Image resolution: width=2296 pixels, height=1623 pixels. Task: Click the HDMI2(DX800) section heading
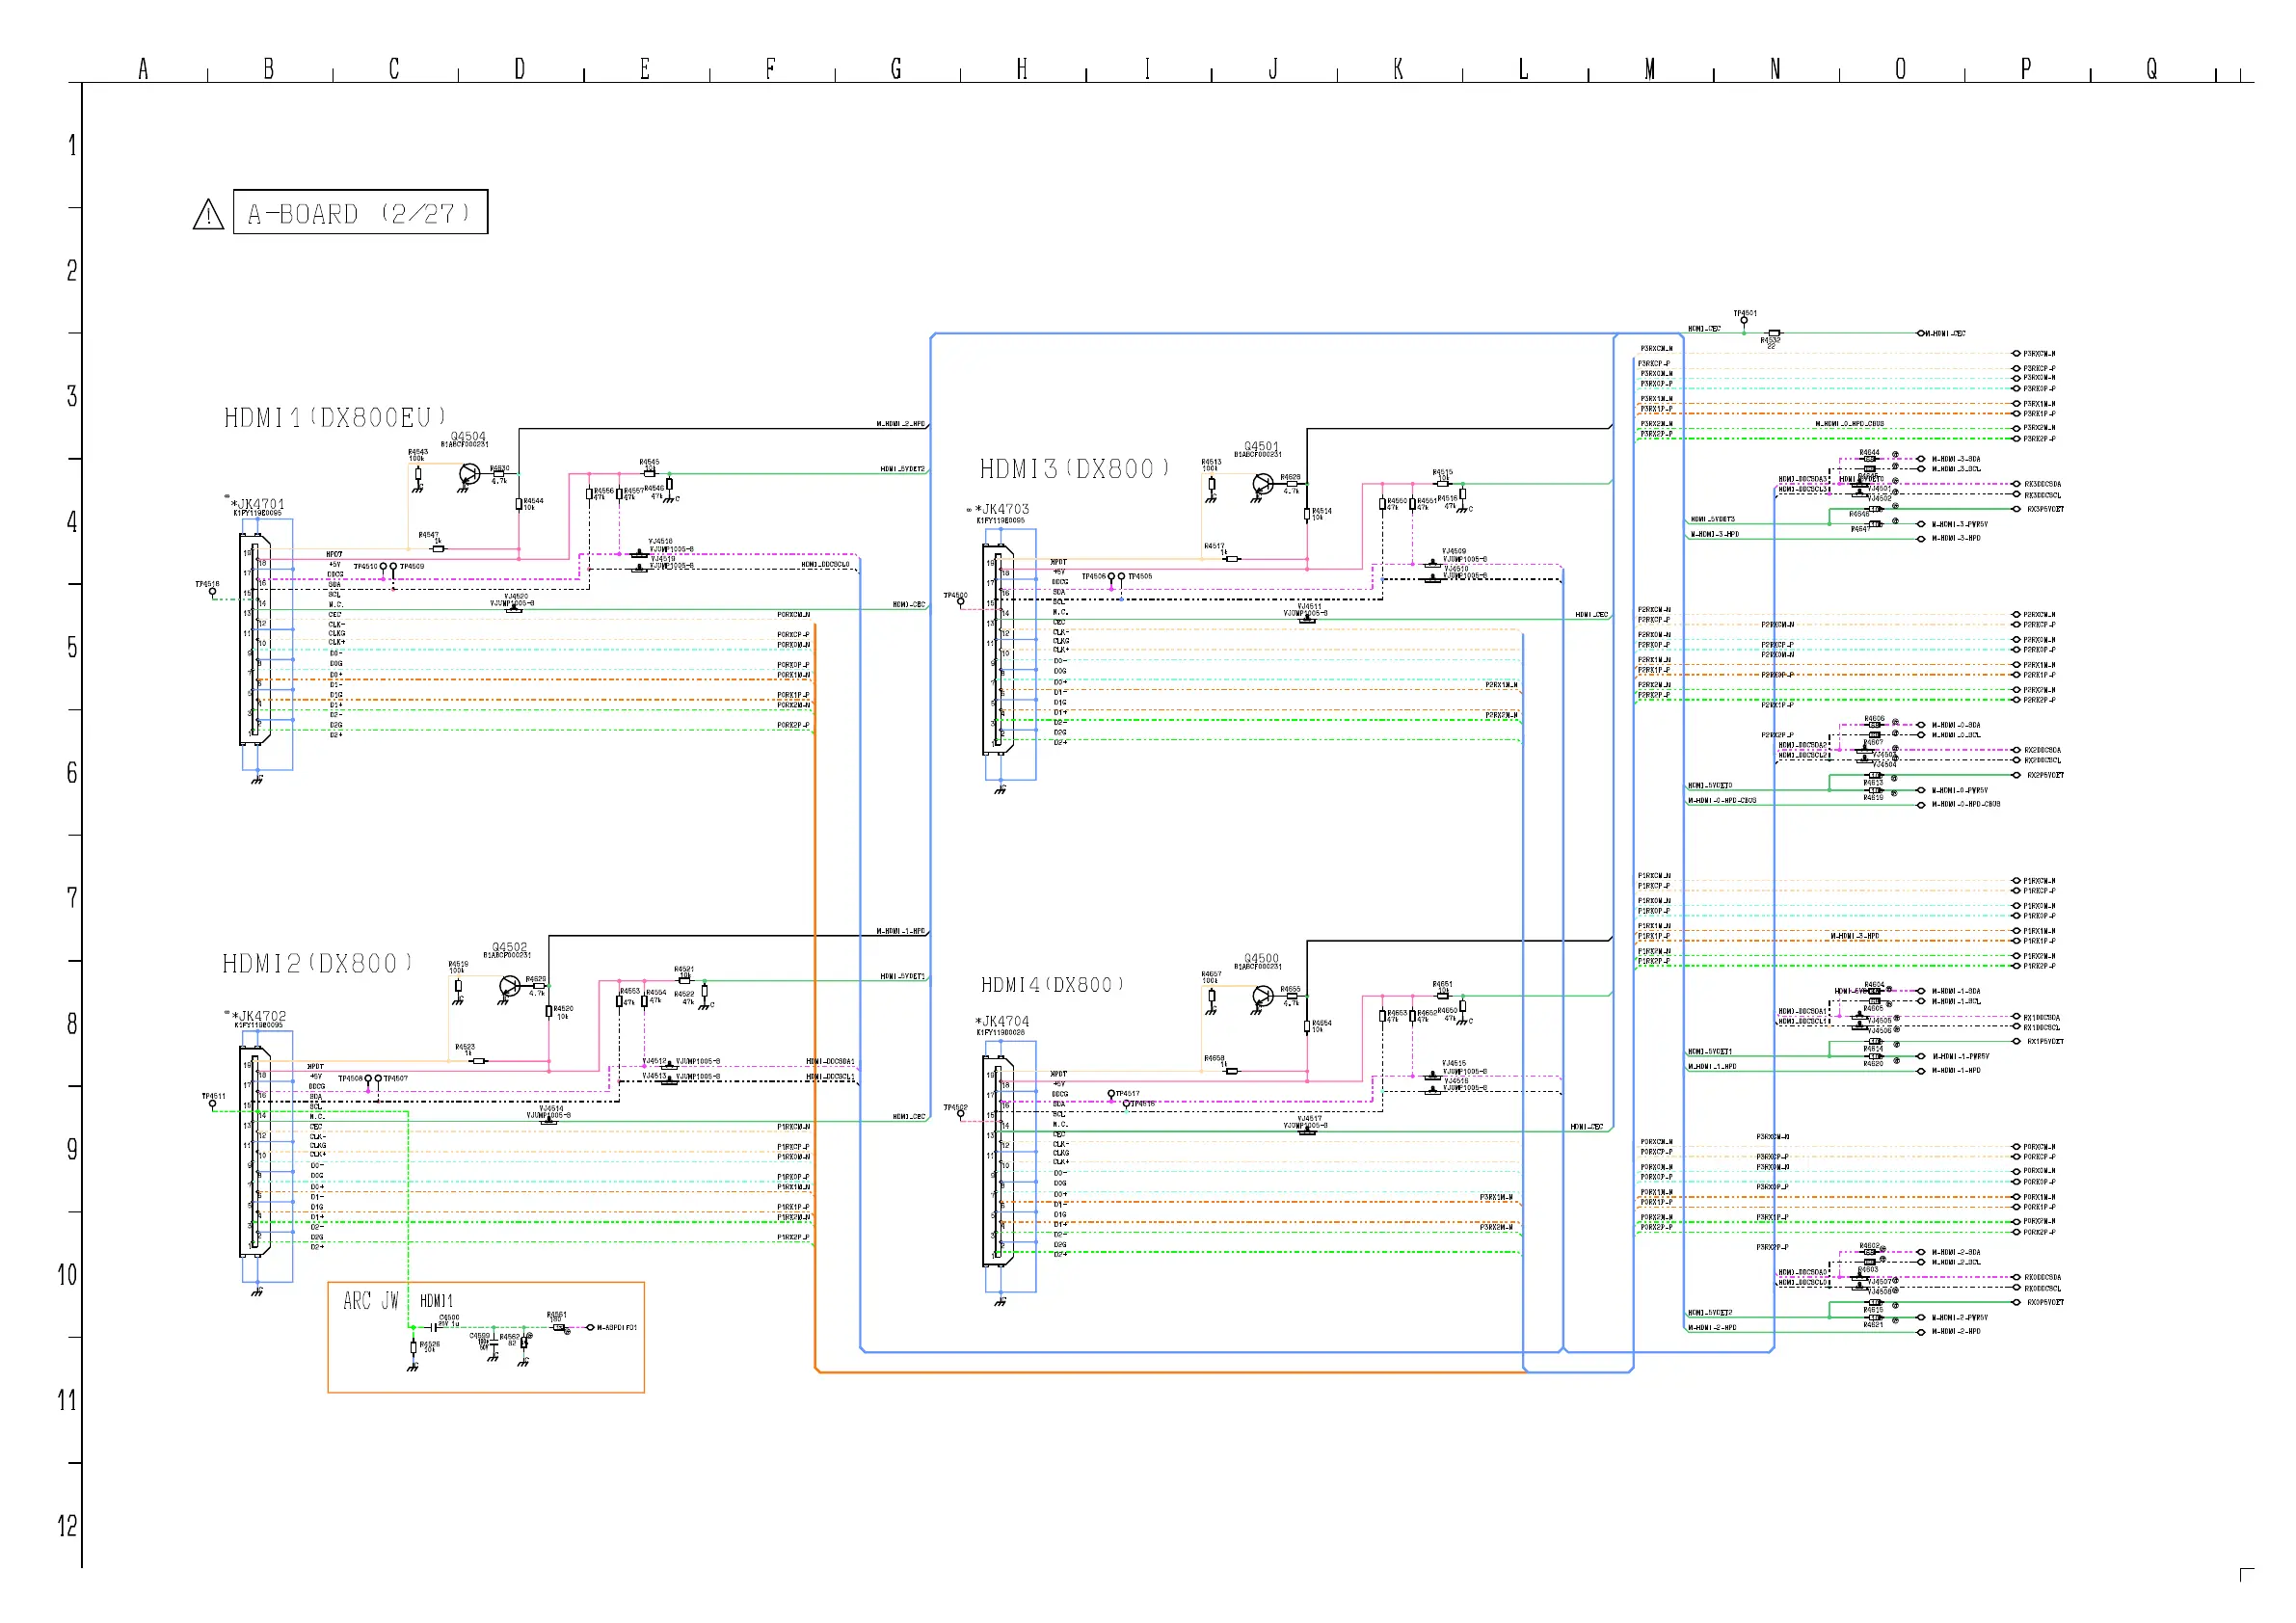[316, 964]
